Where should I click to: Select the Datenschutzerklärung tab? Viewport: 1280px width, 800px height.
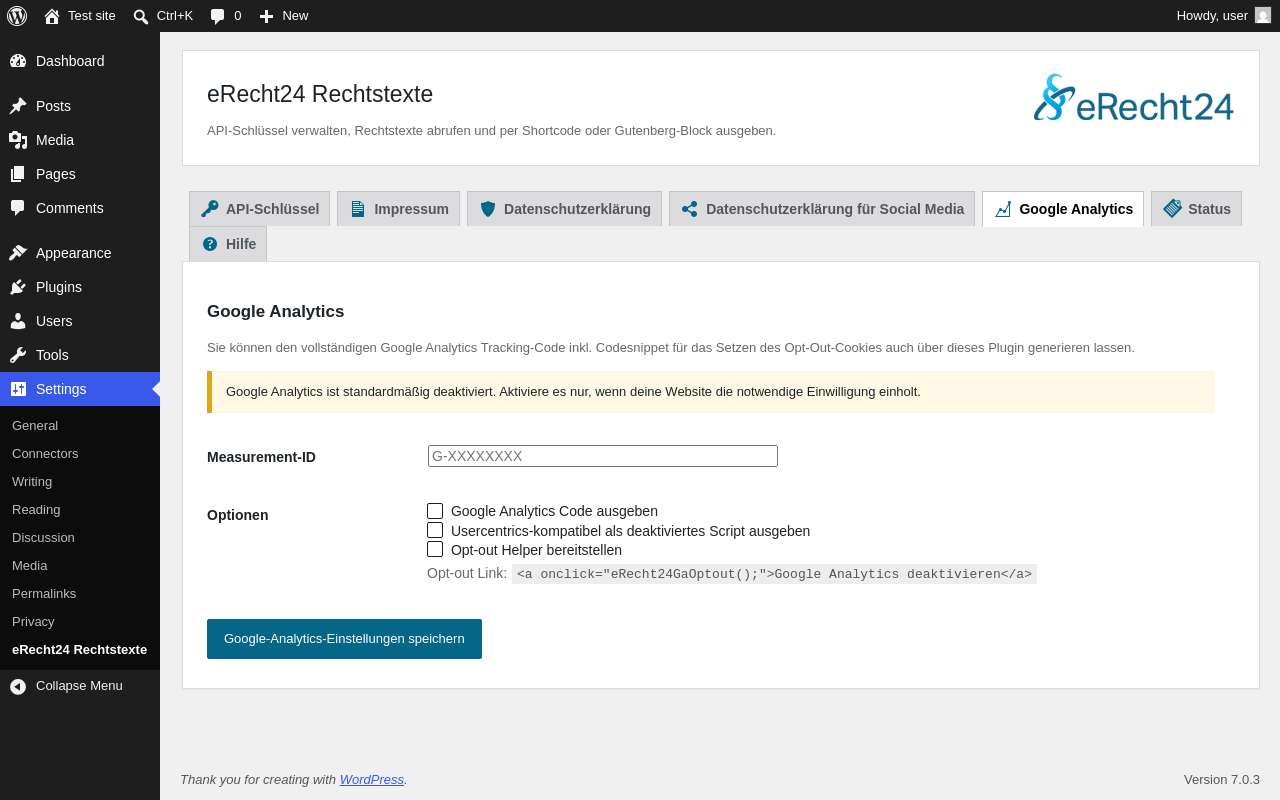(x=564, y=209)
